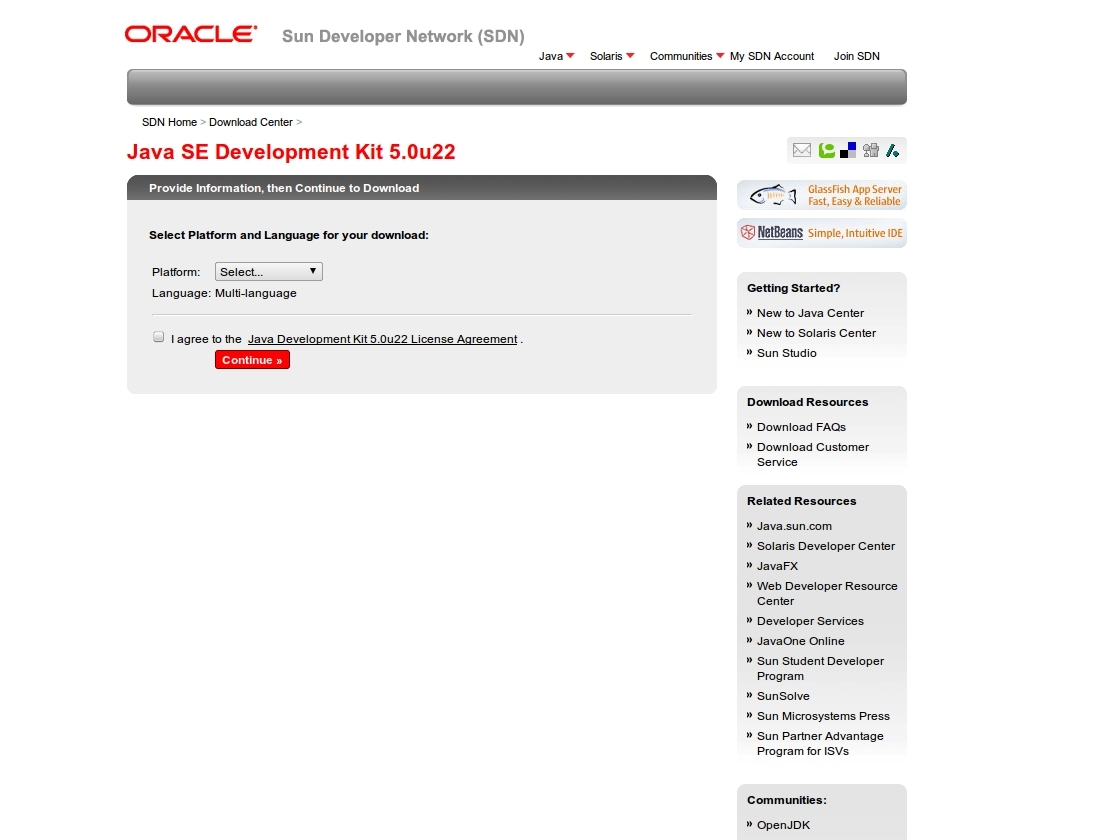Open the Platform selection dropdown

pos(268,271)
